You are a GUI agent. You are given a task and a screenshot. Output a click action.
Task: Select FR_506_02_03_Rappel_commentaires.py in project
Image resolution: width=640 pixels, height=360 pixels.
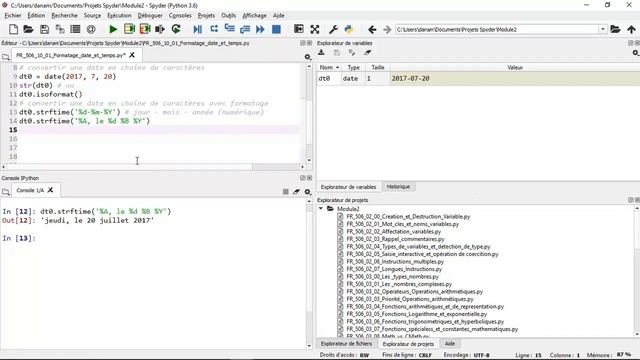[395, 239]
